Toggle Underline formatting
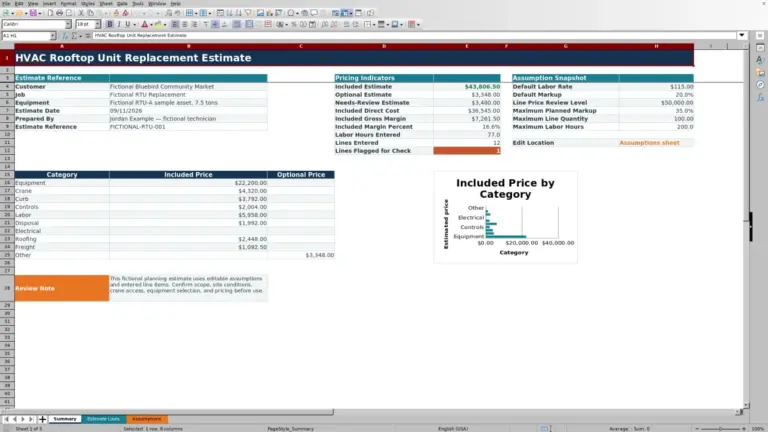Viewport: 768px width, 432px height. (x=128, y=24)
